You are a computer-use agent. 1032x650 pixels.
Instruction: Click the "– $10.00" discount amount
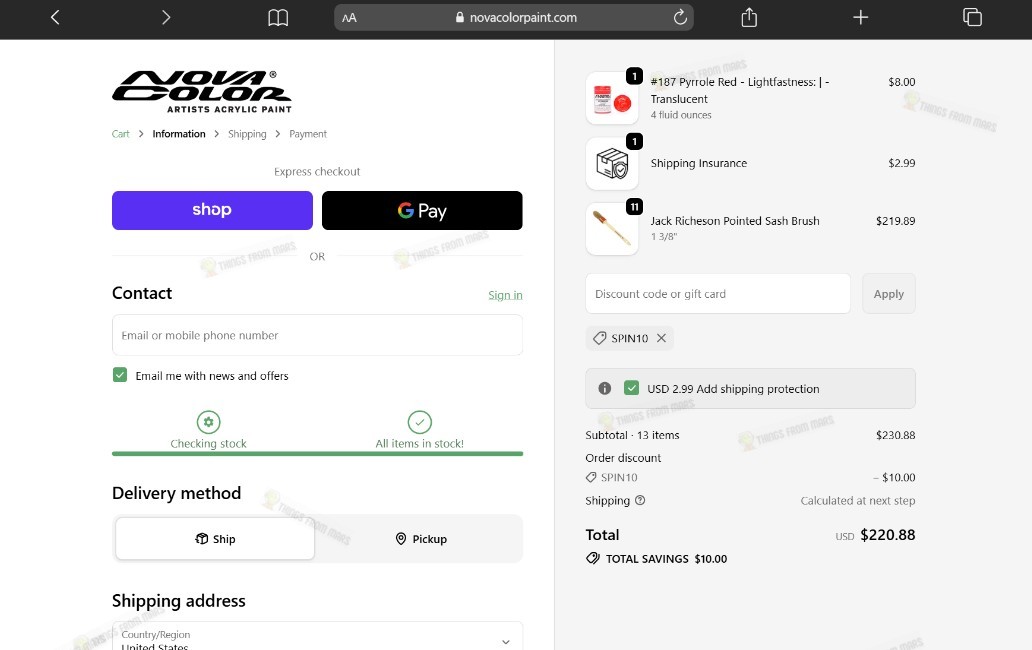pyautogui.click(x=894, y=477)
